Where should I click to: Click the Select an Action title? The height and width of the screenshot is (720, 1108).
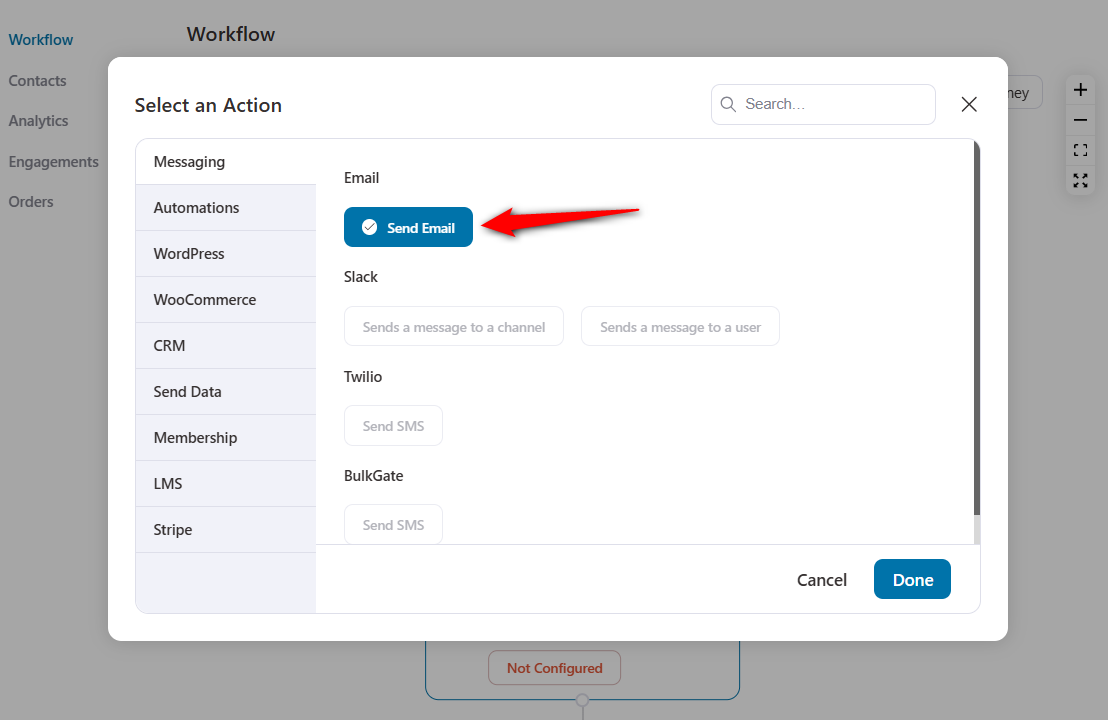pyautogui.click(x=208, y=105)
